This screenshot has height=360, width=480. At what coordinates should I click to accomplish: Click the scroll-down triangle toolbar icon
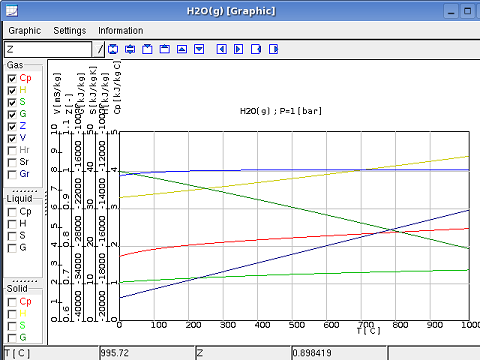(199, 49)
